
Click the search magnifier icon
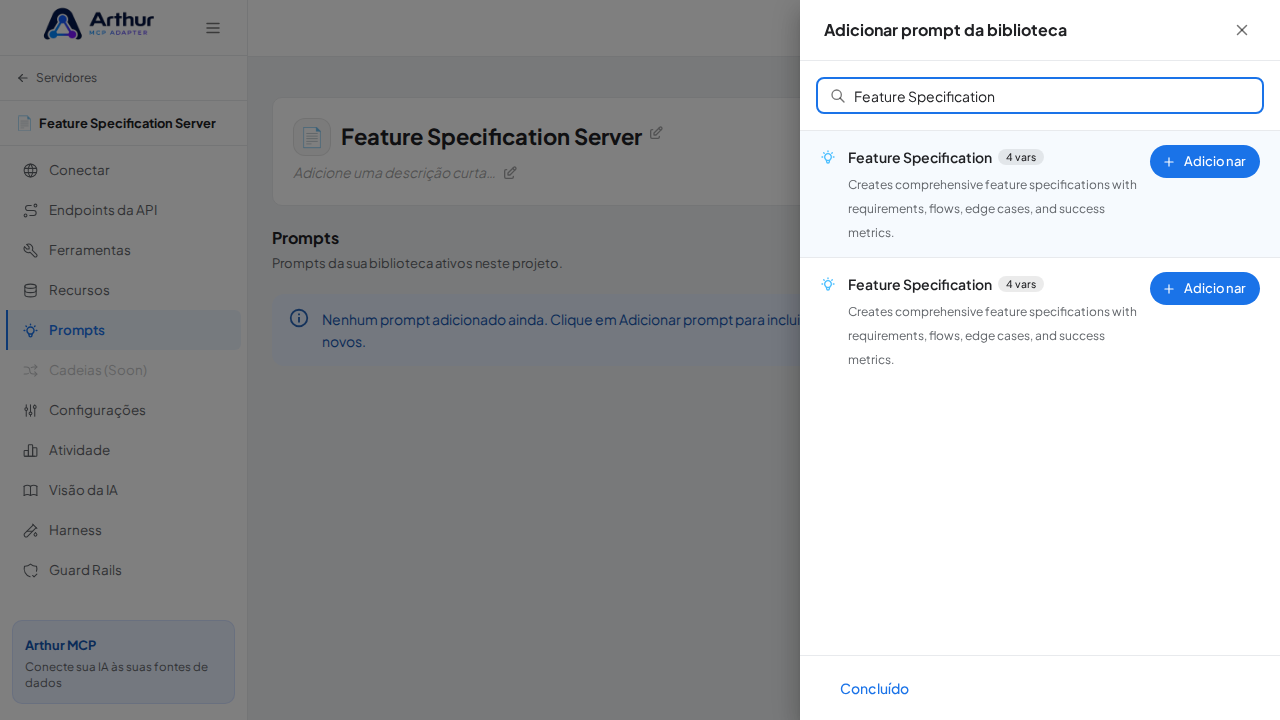[x=838, y=96]
